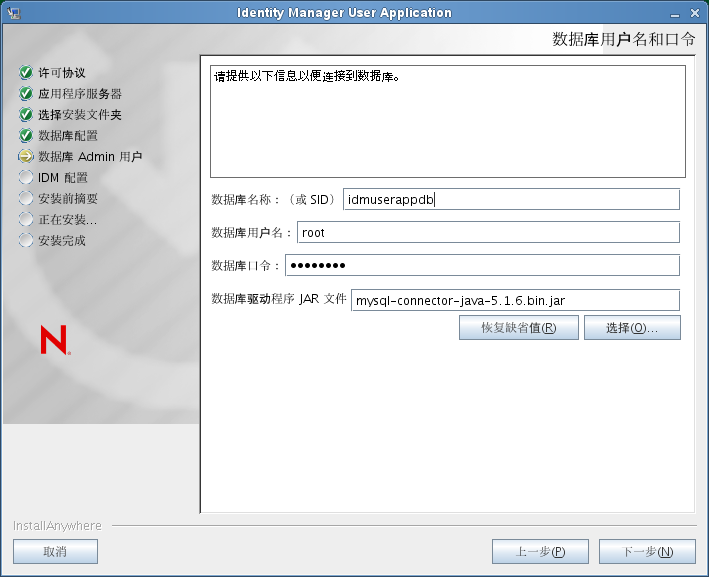Viewport: 709px width, 577px height.
Task: Click the green check beside 选择安装文件夹
Action: [x=26, y=114]
